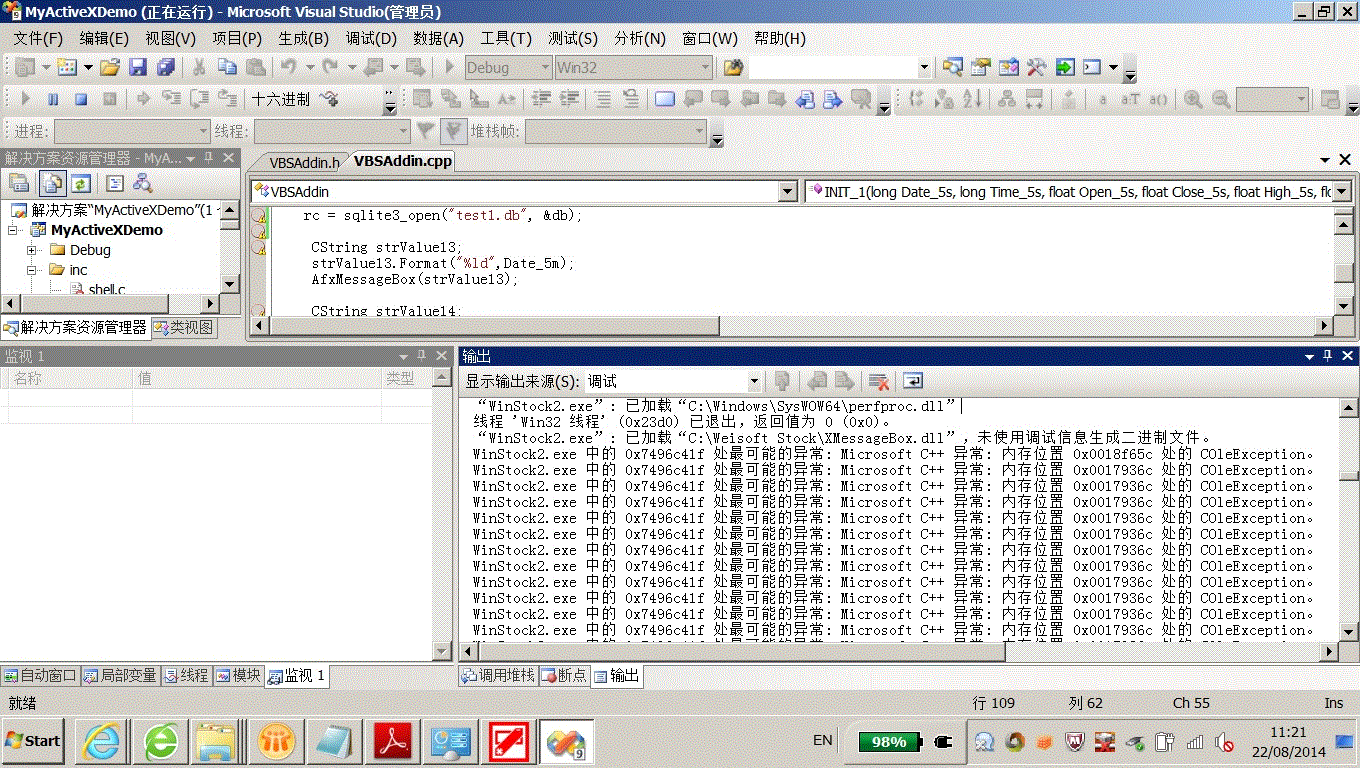Switch to the 局部变量 tab
Image resolution: width=1360 pixels, height=768 pixels.
[120, 676]
